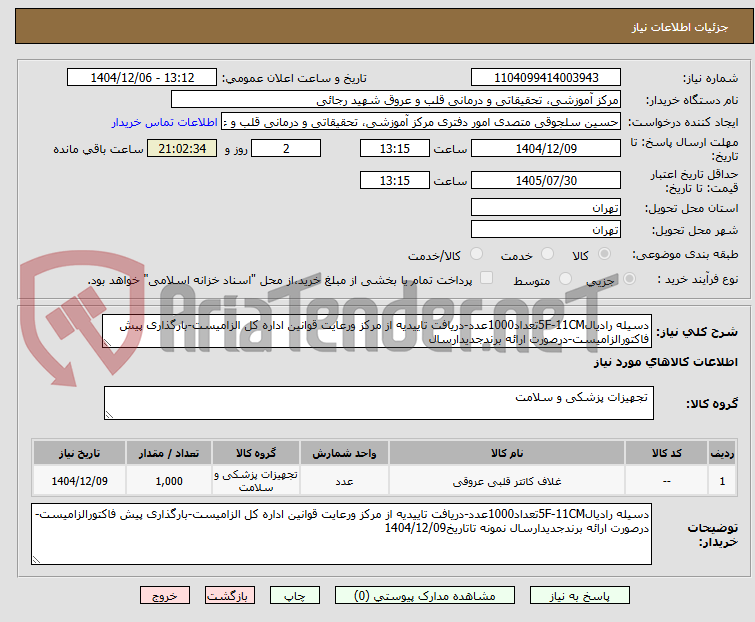Click the پاسخ به نیاز button

(x=580, y=596)
